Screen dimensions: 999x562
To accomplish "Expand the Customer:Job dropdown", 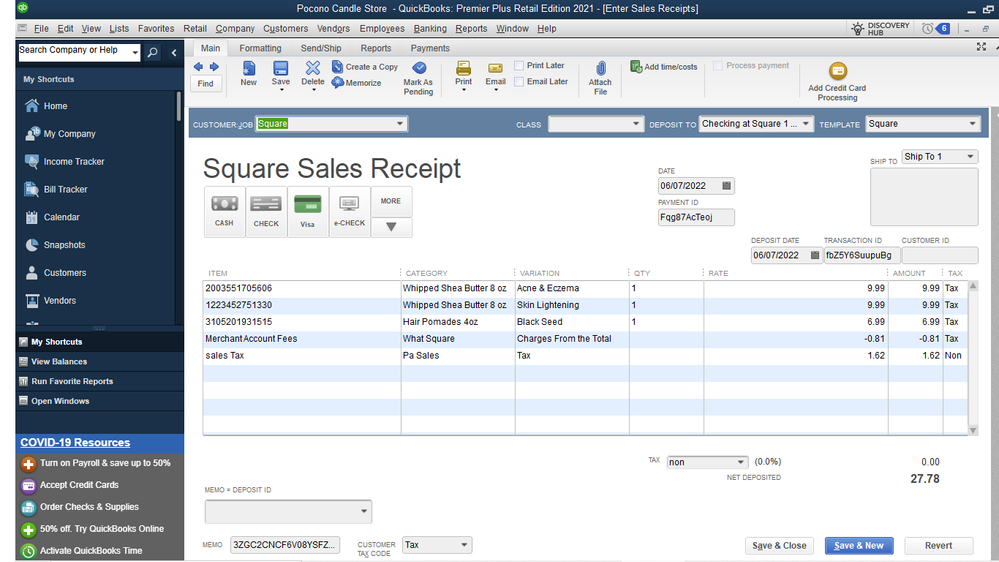I will click(x=400, y=124).
